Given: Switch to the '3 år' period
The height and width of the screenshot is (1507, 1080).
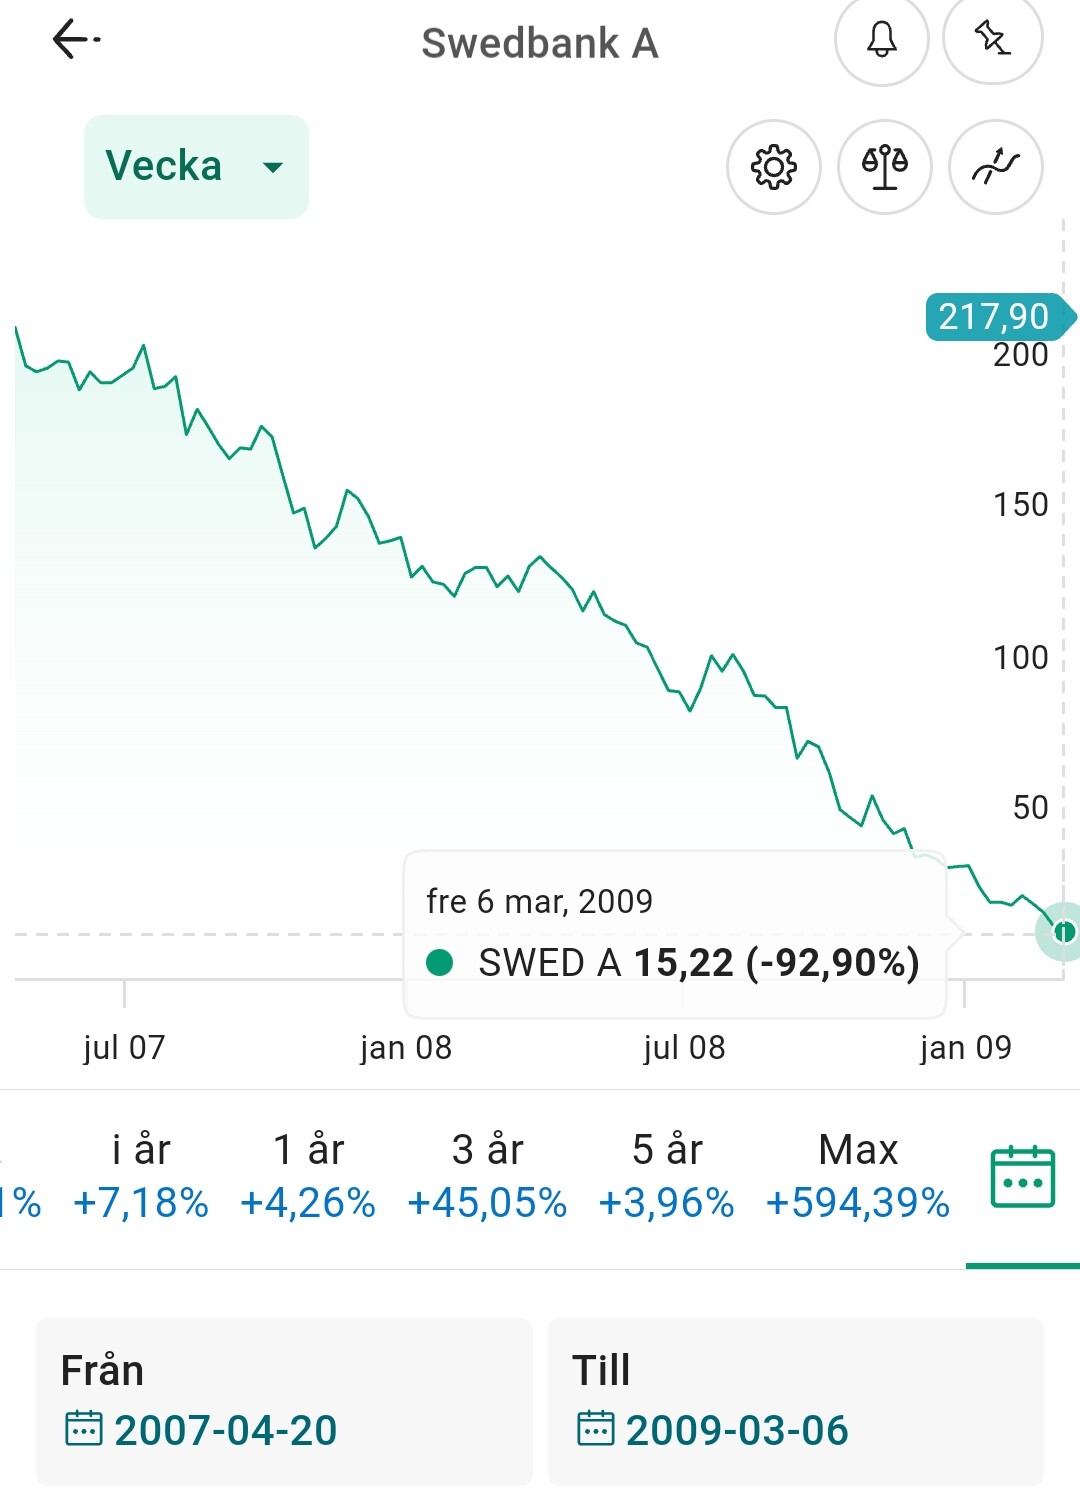Looking at the screenshot, I should click(x=487, y=1176).
